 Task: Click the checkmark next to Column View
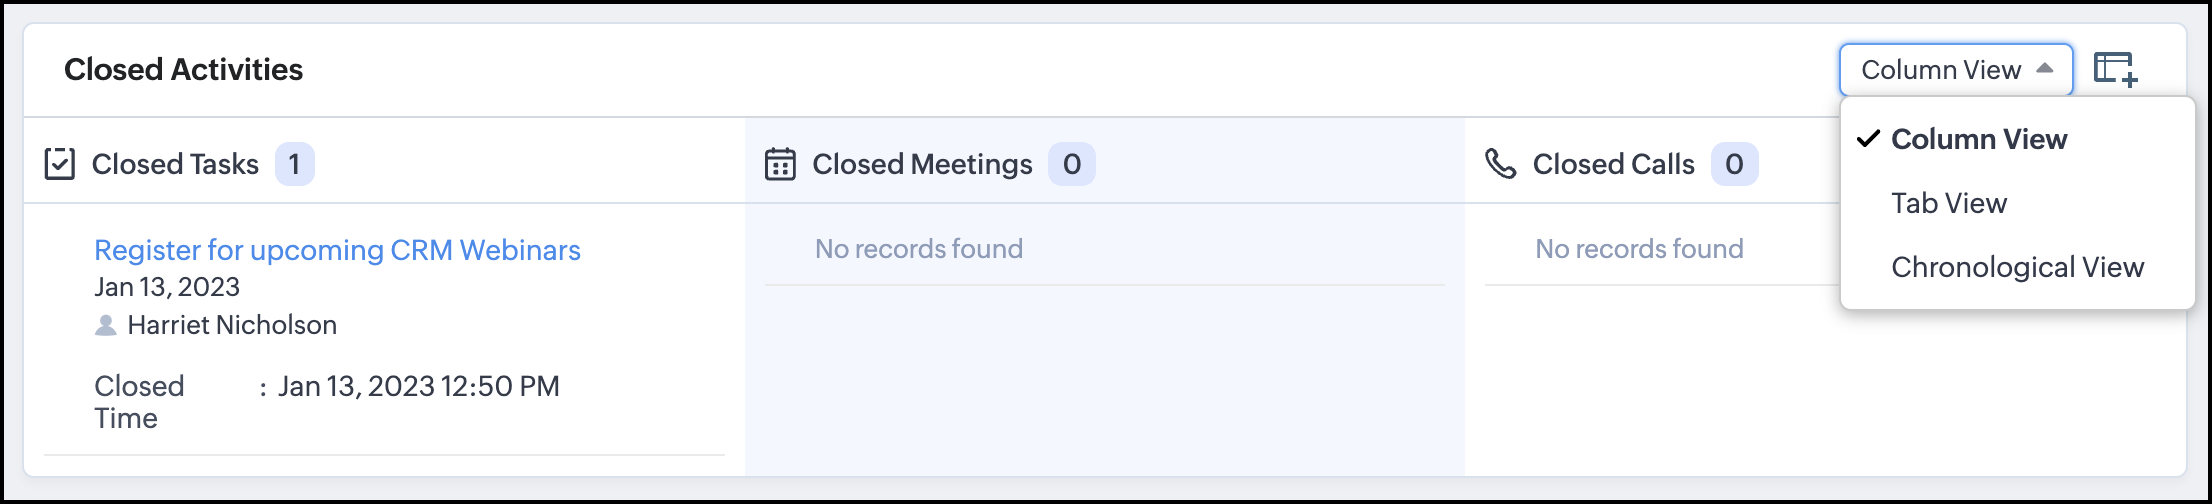(x=1868, y=139)
